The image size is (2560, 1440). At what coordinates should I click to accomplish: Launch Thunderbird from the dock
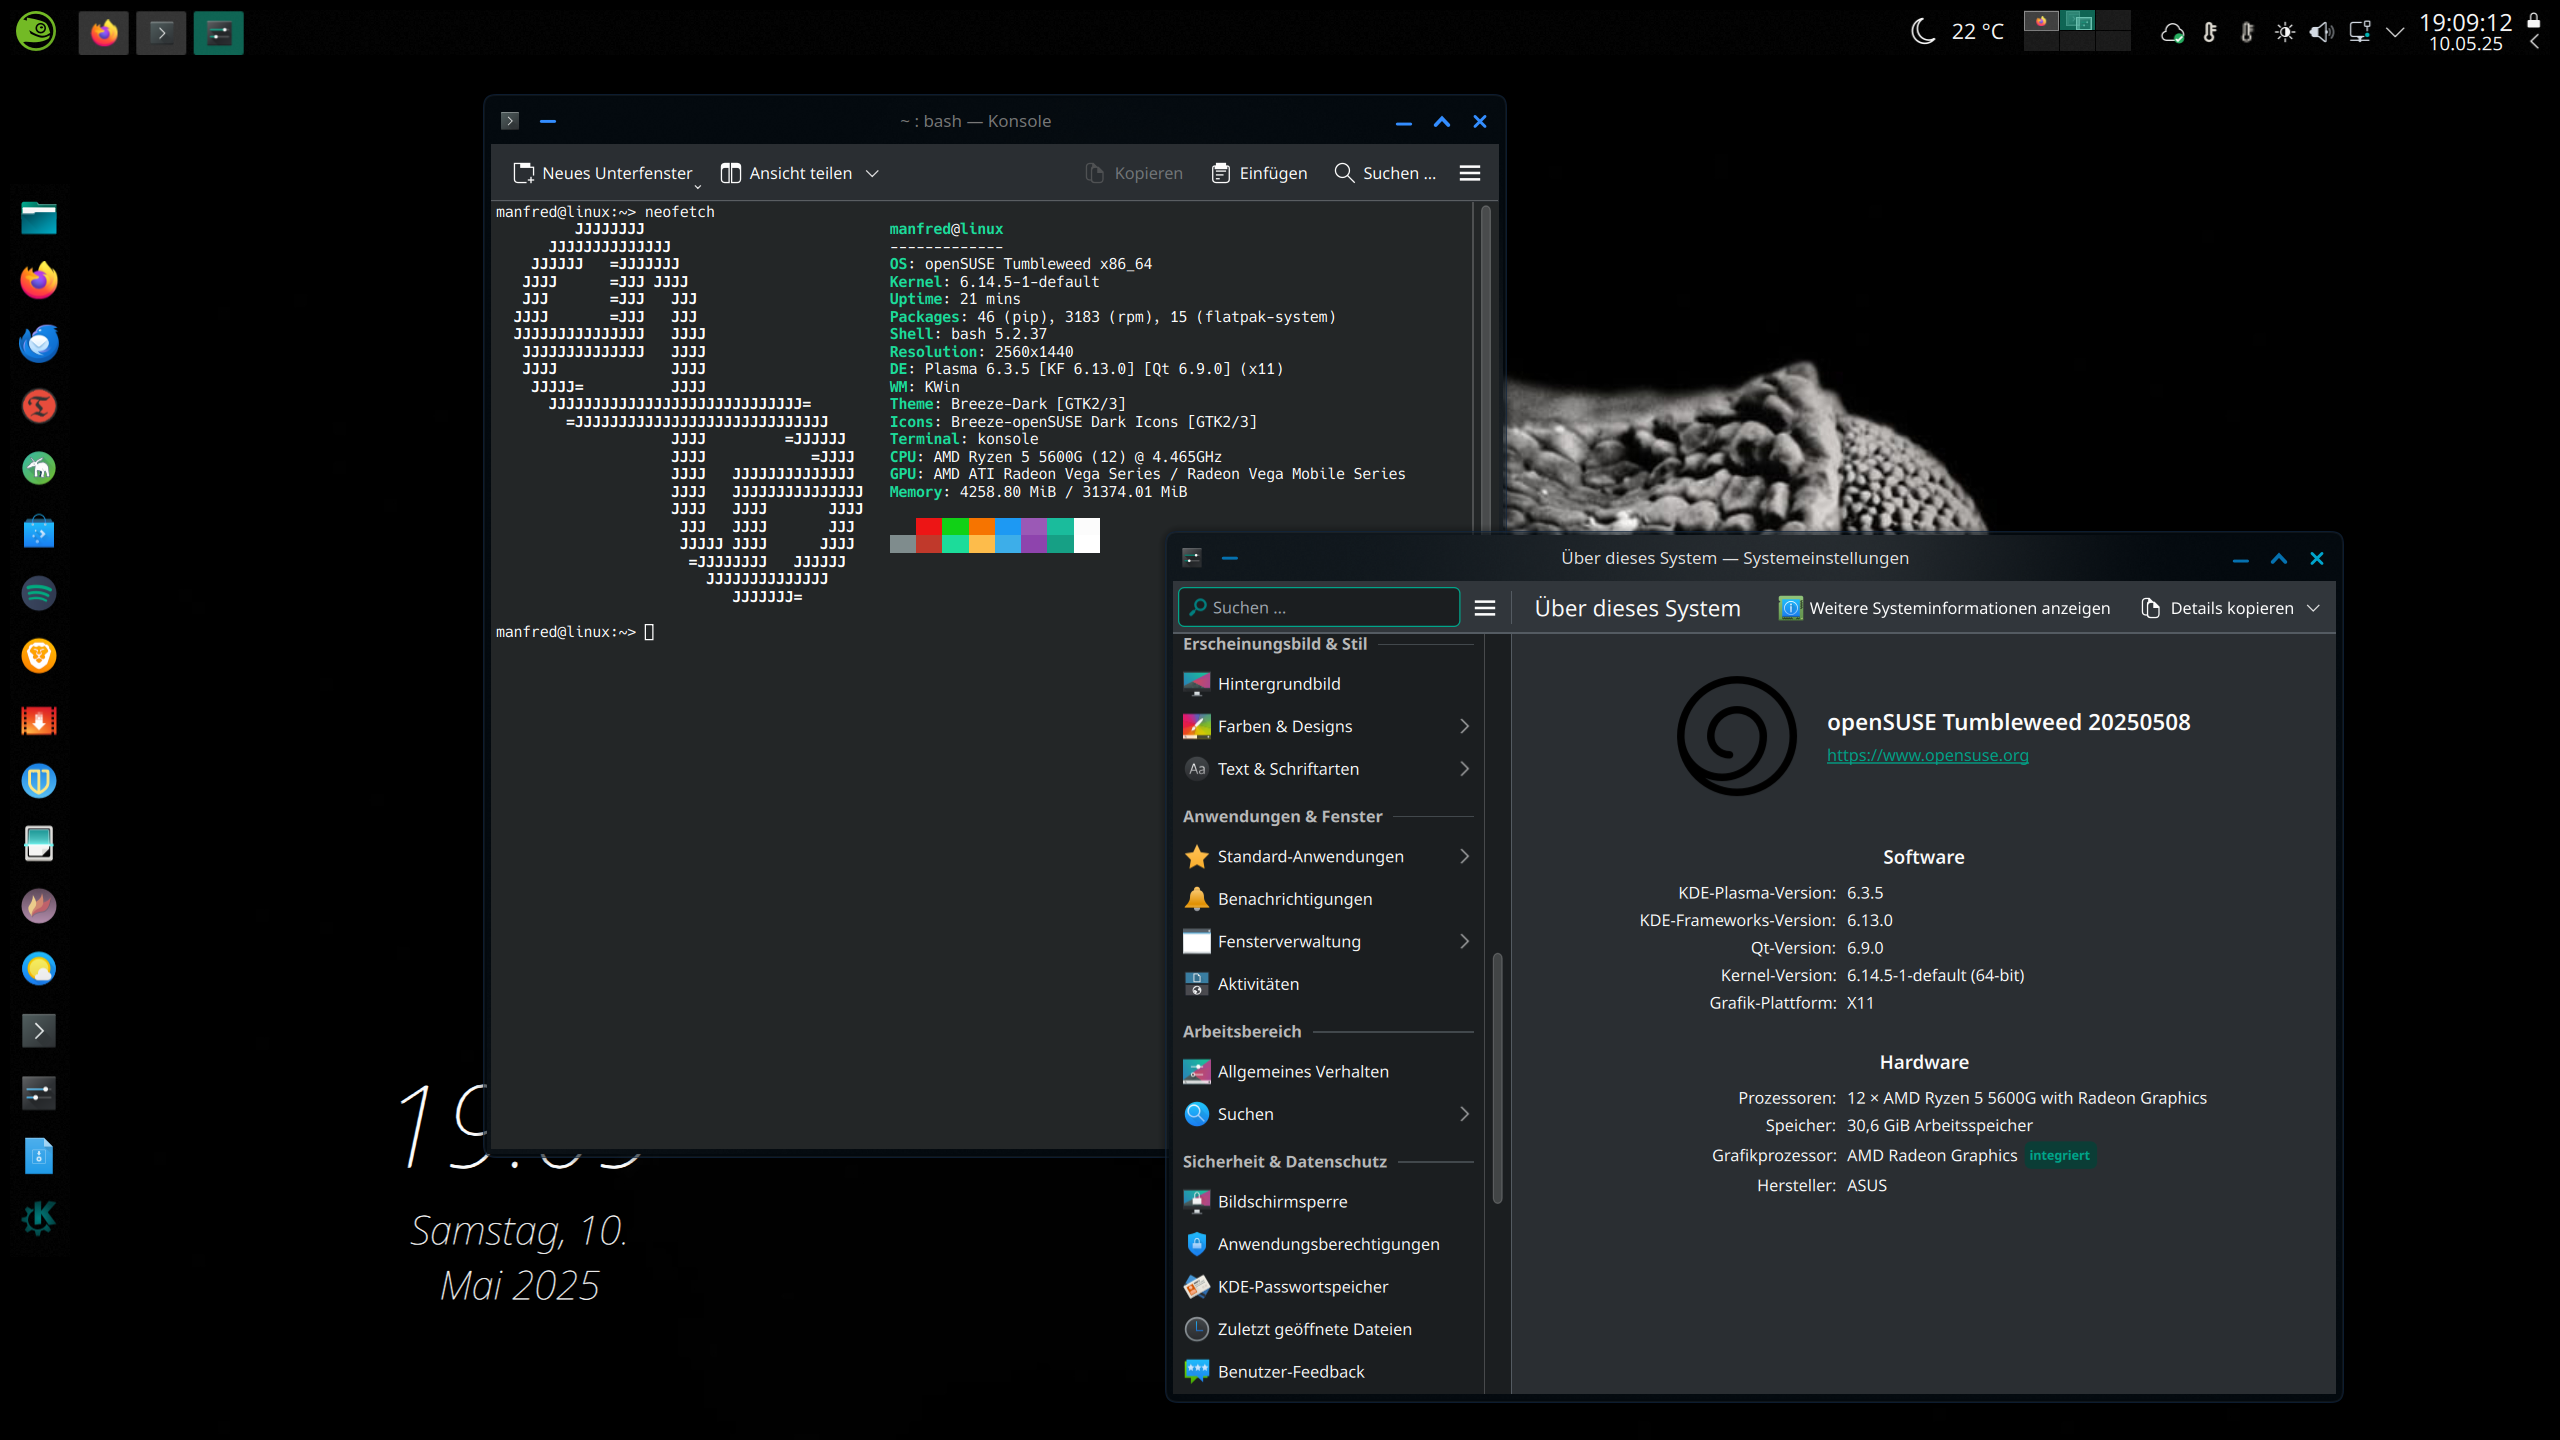pos(39,343)
